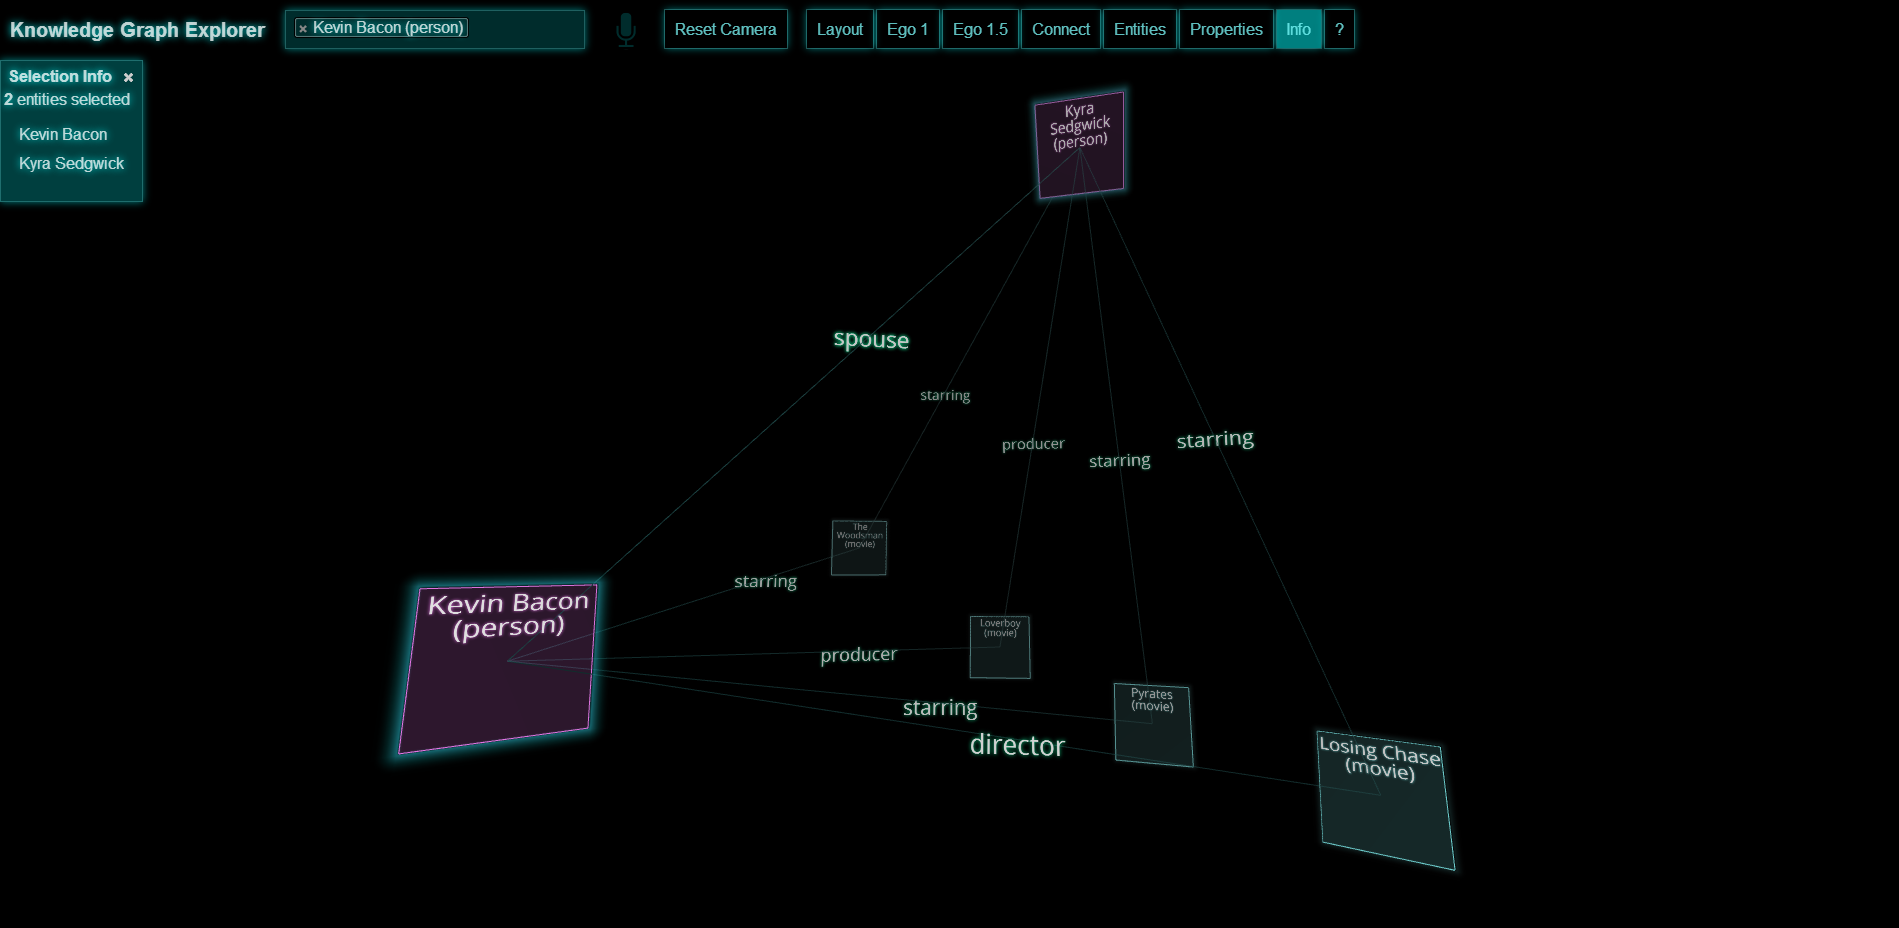Open the Entities panel
This screenshot has width=1899, height=928.
point(1139,29)
